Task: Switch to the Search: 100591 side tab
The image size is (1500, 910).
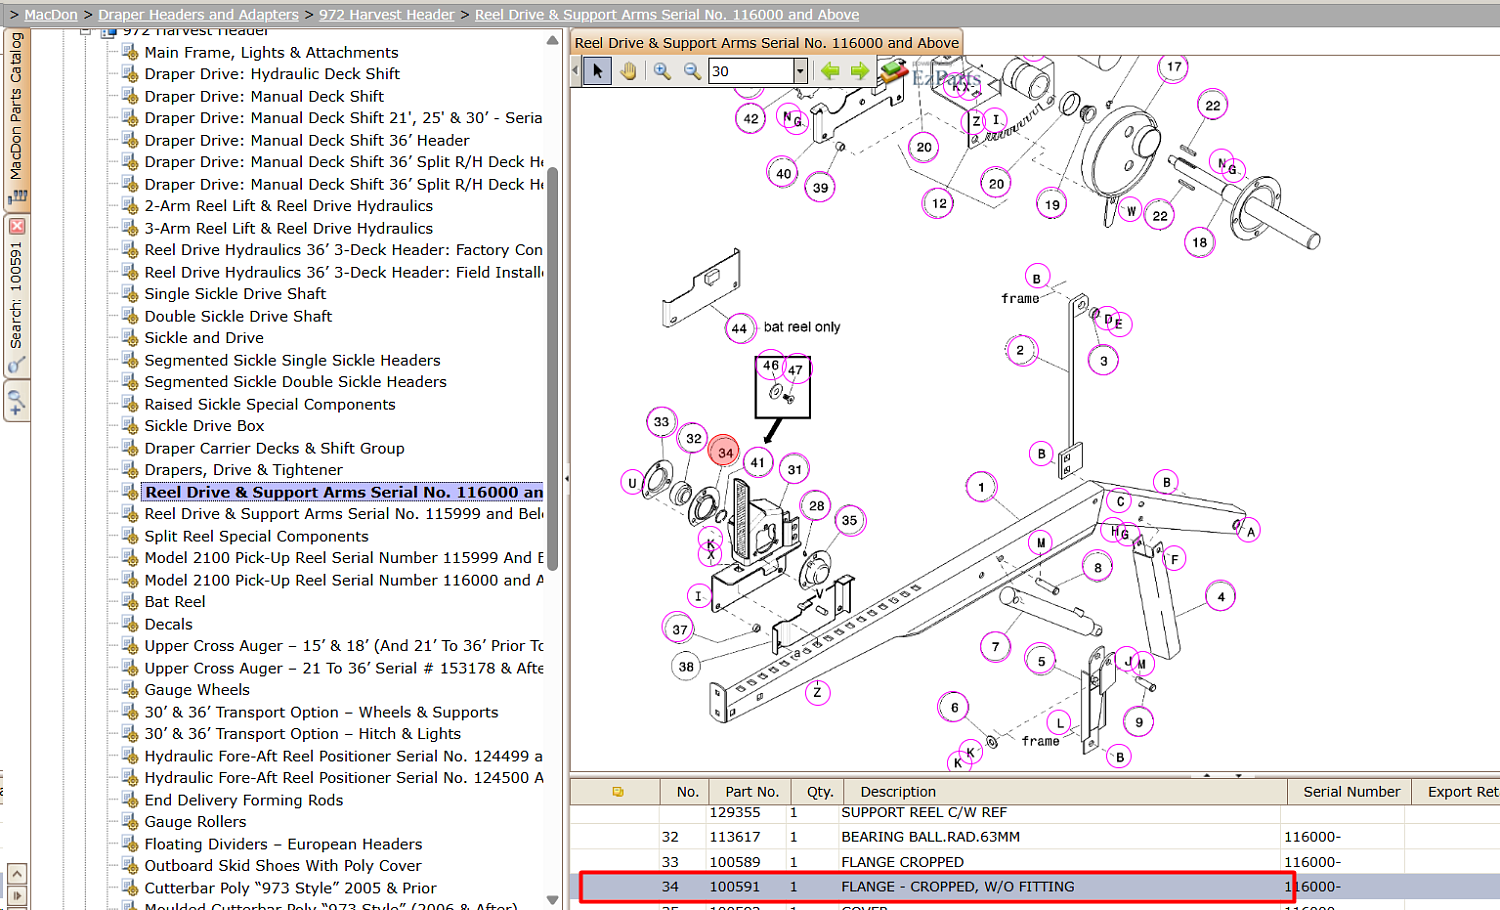Action: tap(16, 297)
